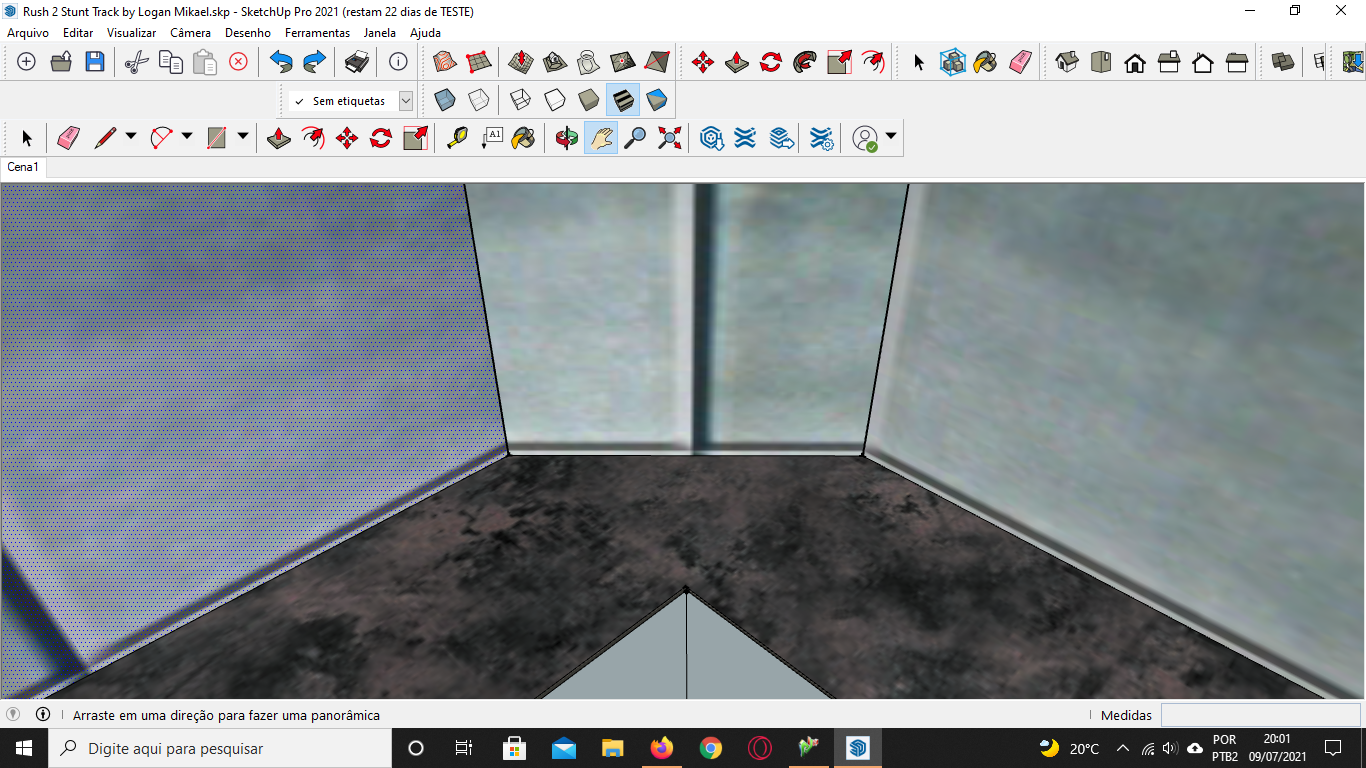Open Firefox from the Windows taskbar
Viewport: 1366px width, 768px height.
(x=662, y=748)
